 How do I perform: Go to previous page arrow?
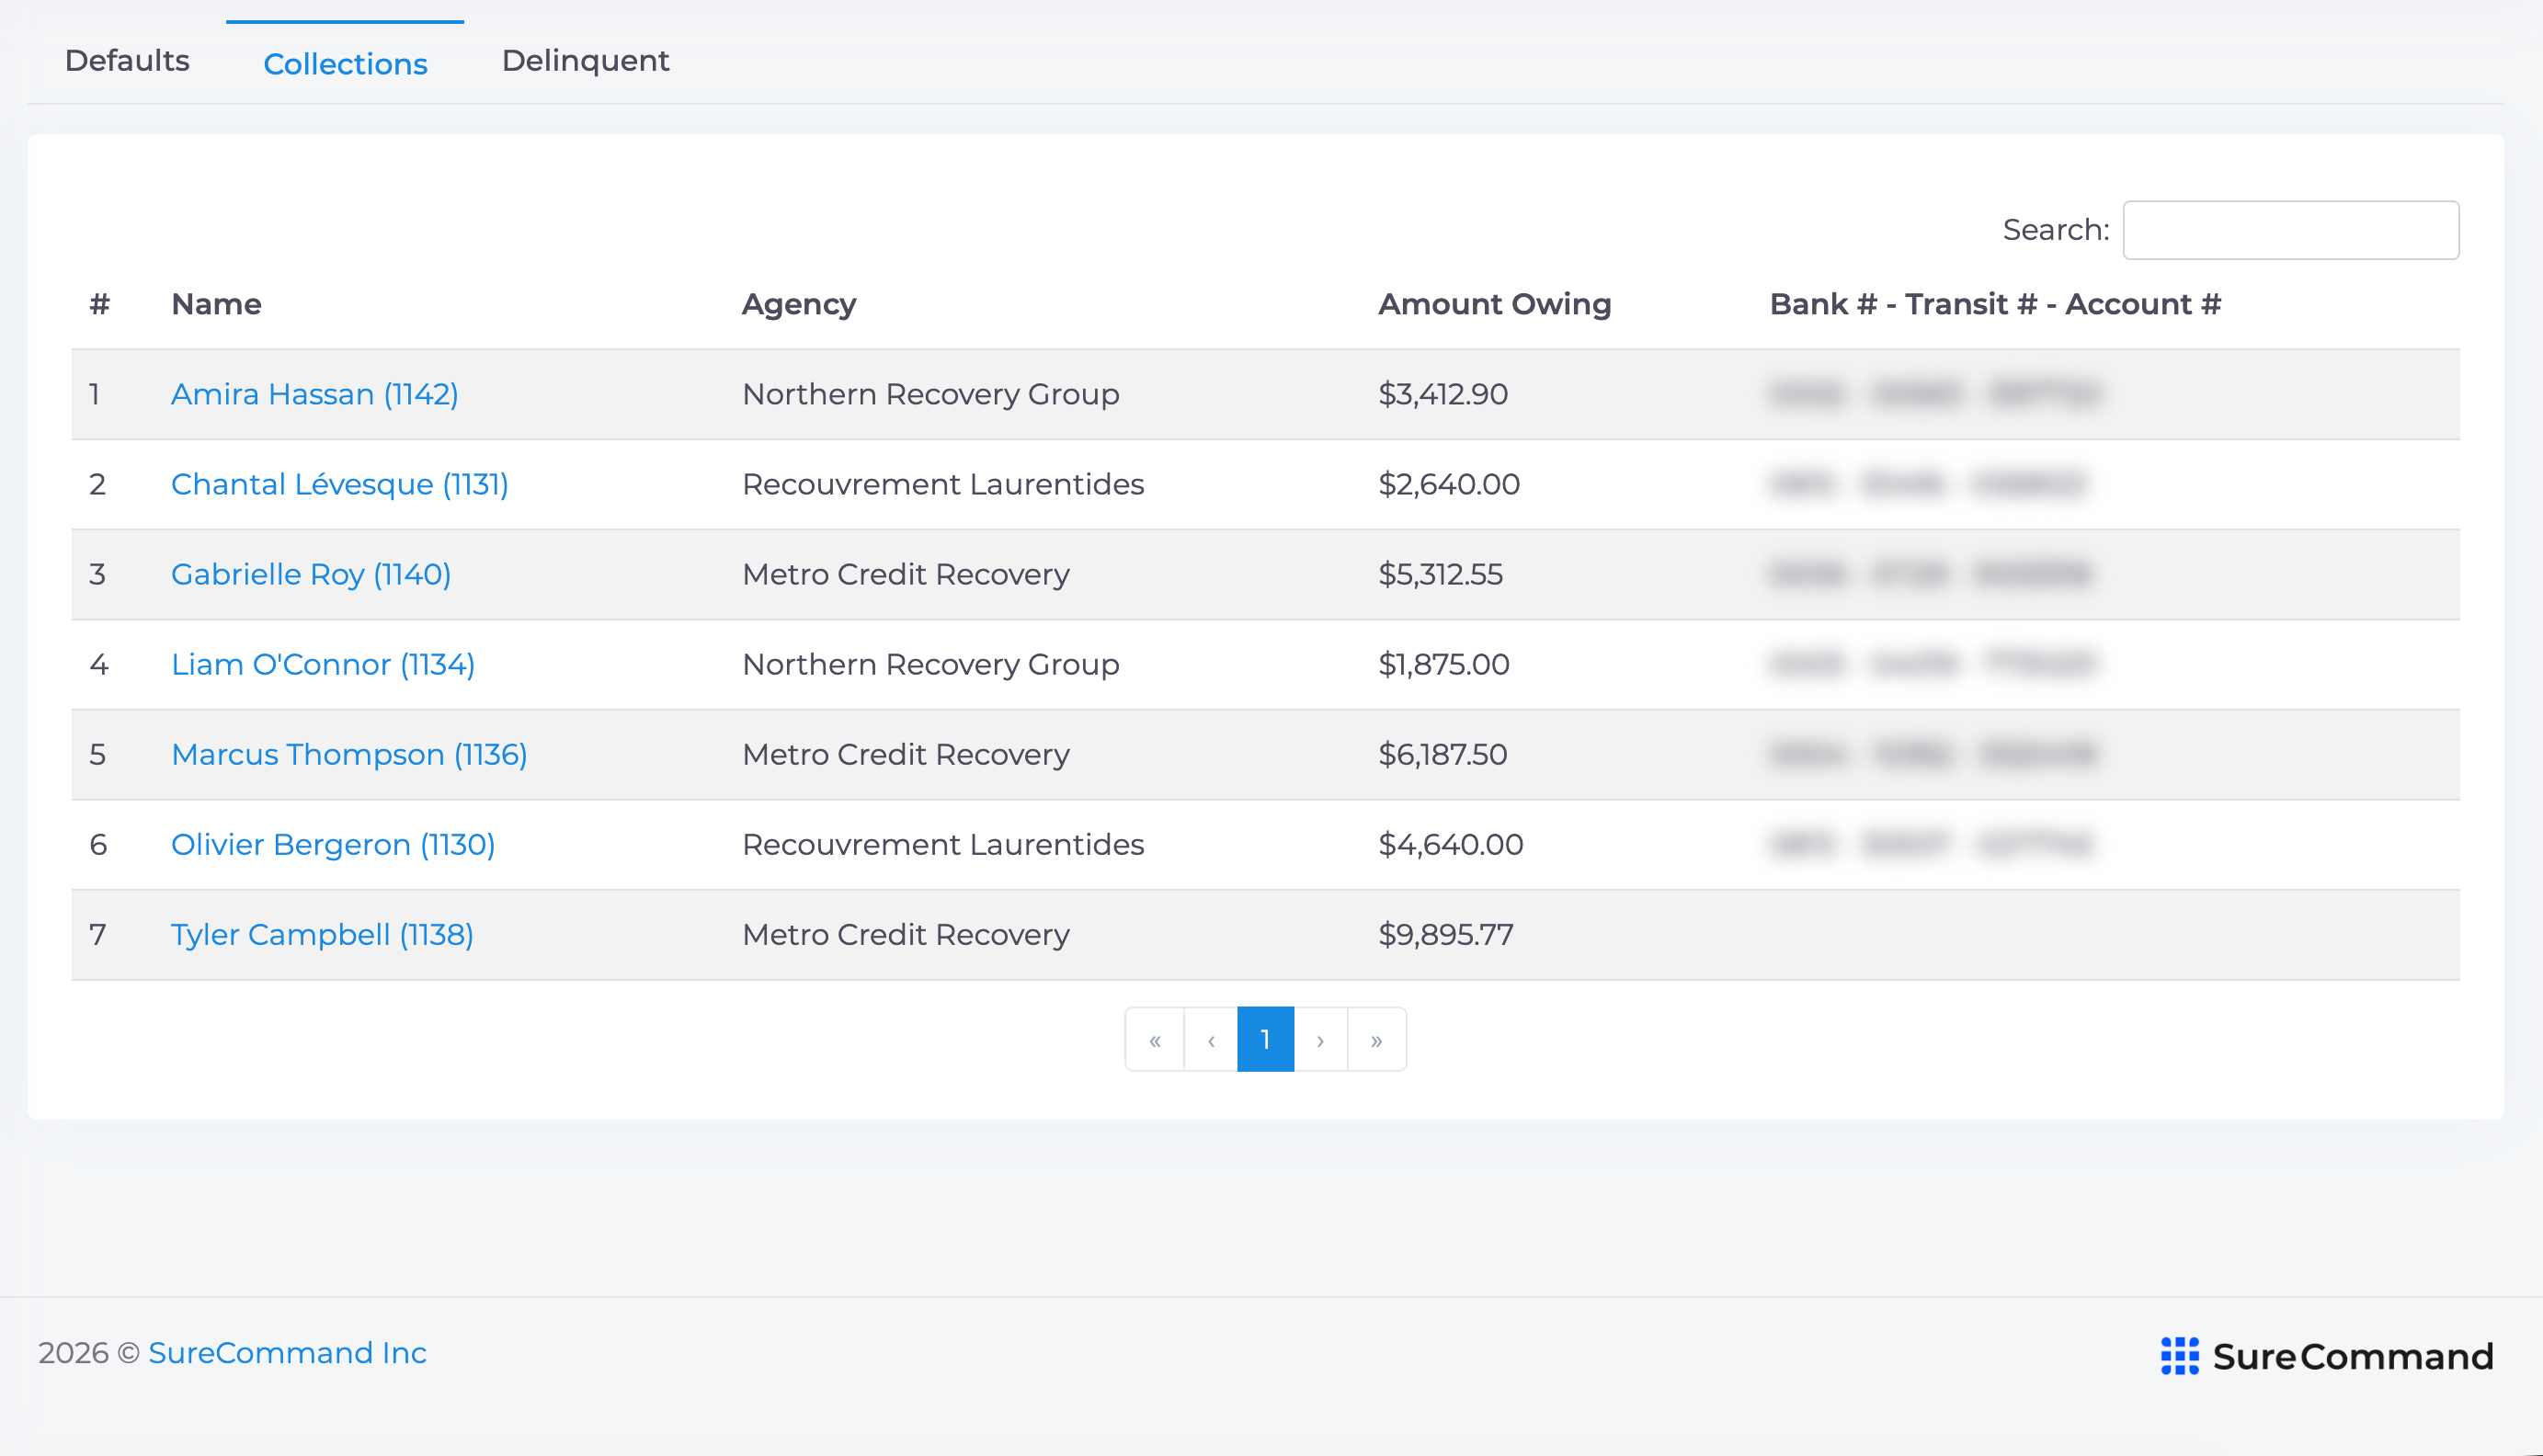click(x=1211, y=1039)
